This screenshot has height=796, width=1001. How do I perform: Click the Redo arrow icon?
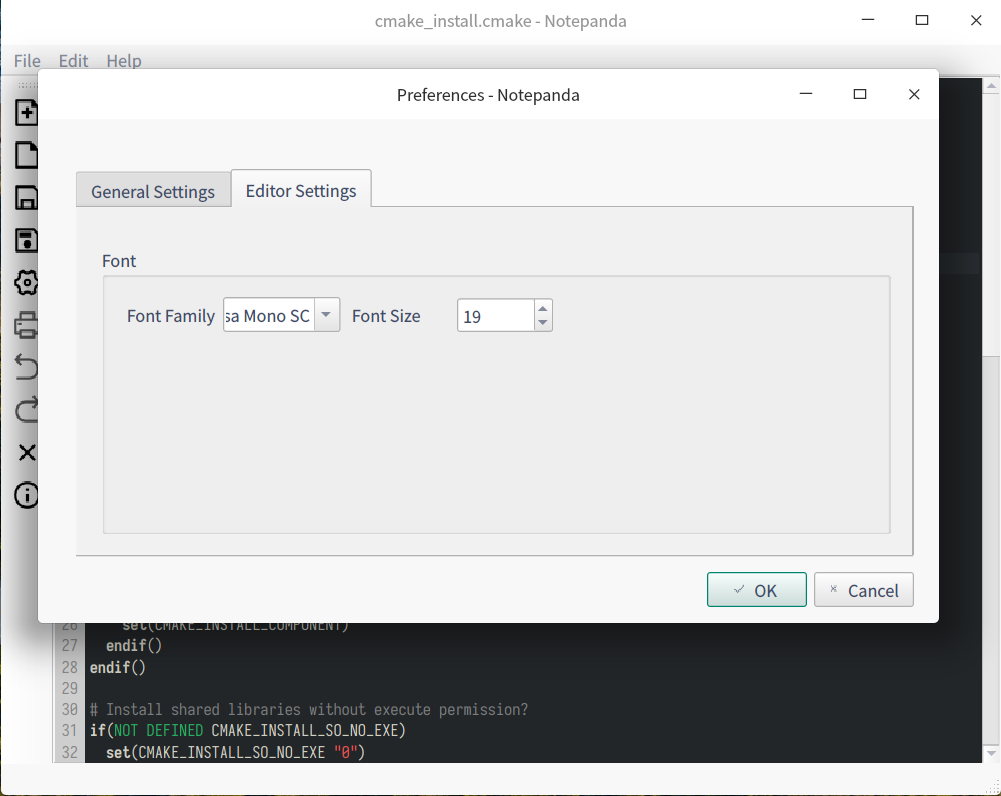pyautogui.click(x=26, y=409)
